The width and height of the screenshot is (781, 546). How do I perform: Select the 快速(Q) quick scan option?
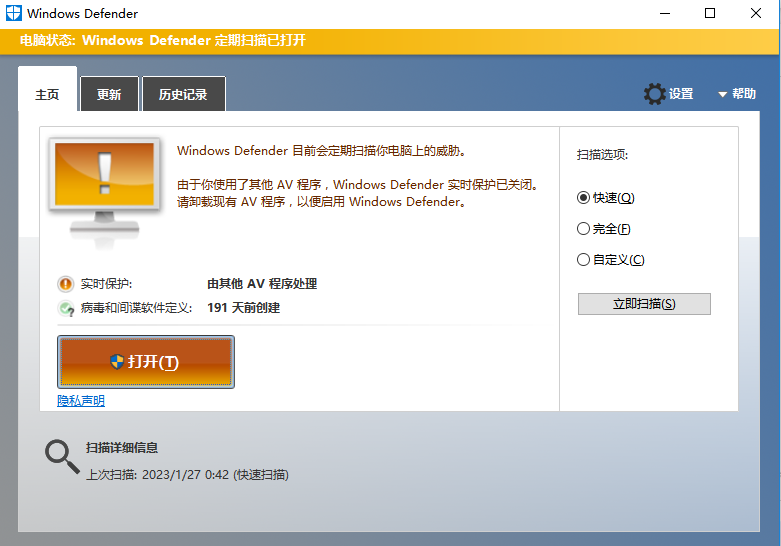tap(606, 198)
